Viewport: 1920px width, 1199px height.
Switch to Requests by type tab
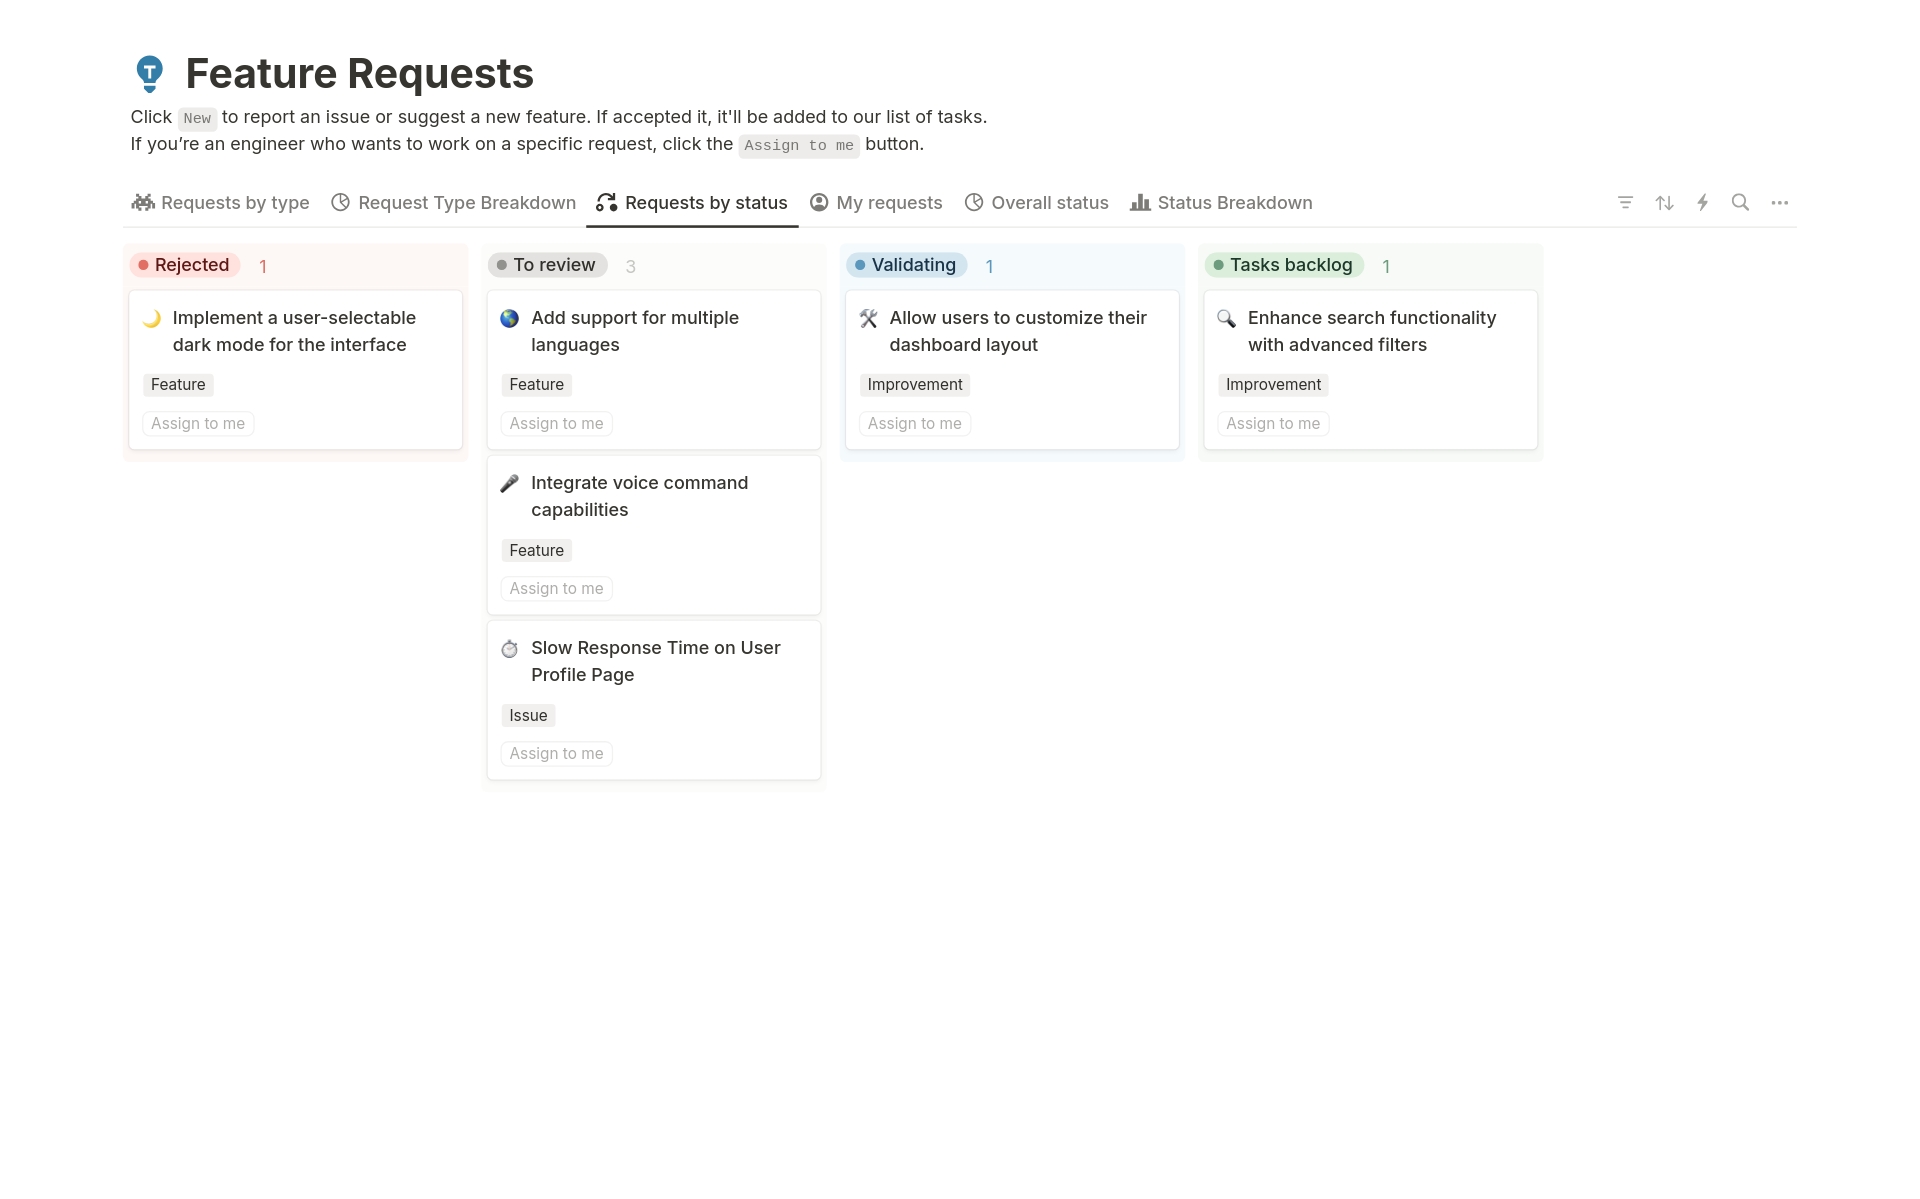(221, 203)
